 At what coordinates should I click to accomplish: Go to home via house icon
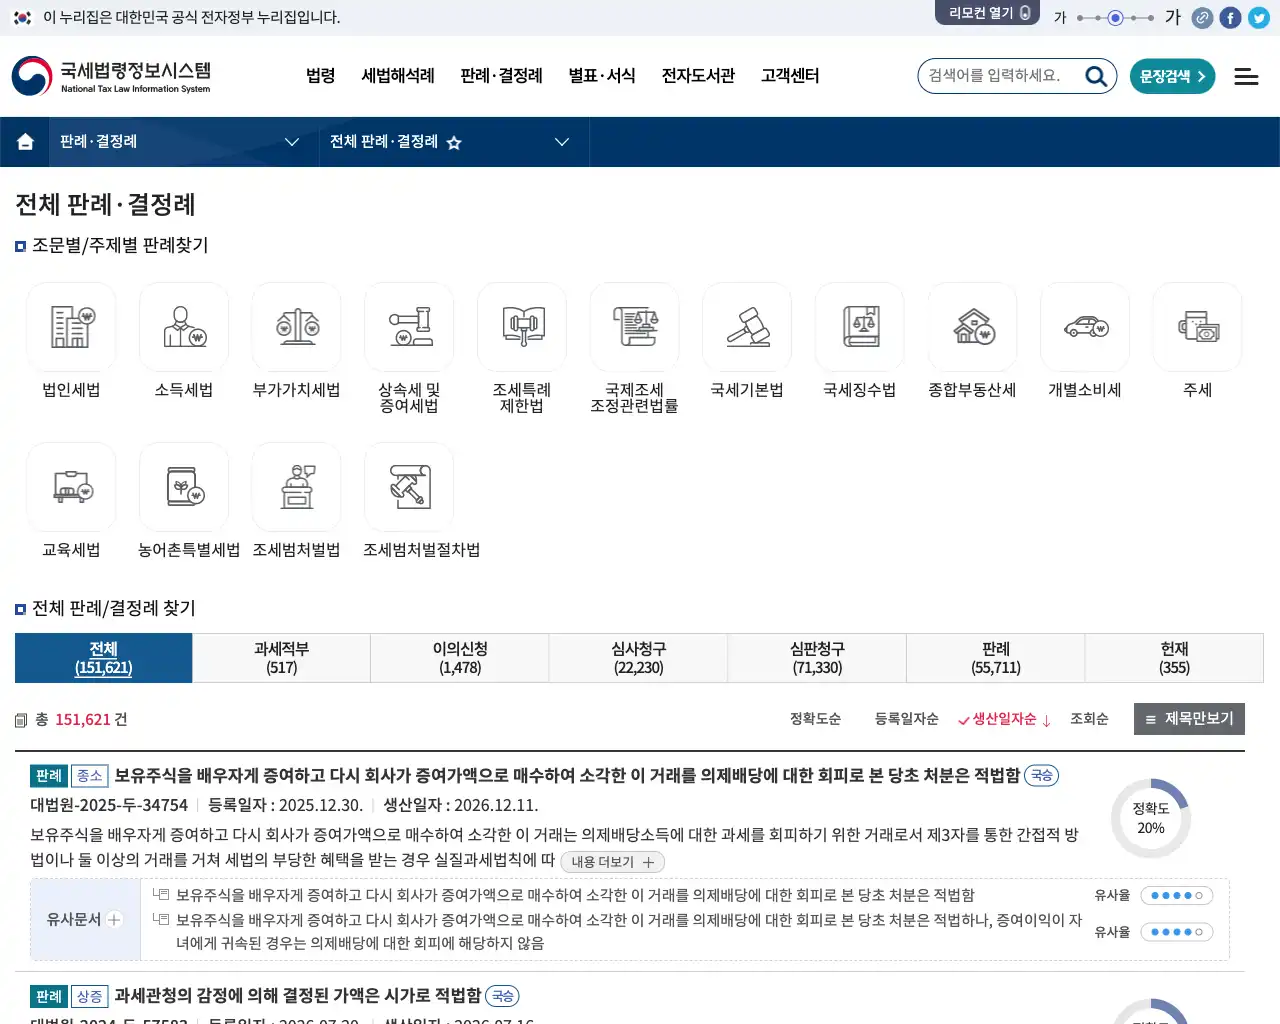25,142
